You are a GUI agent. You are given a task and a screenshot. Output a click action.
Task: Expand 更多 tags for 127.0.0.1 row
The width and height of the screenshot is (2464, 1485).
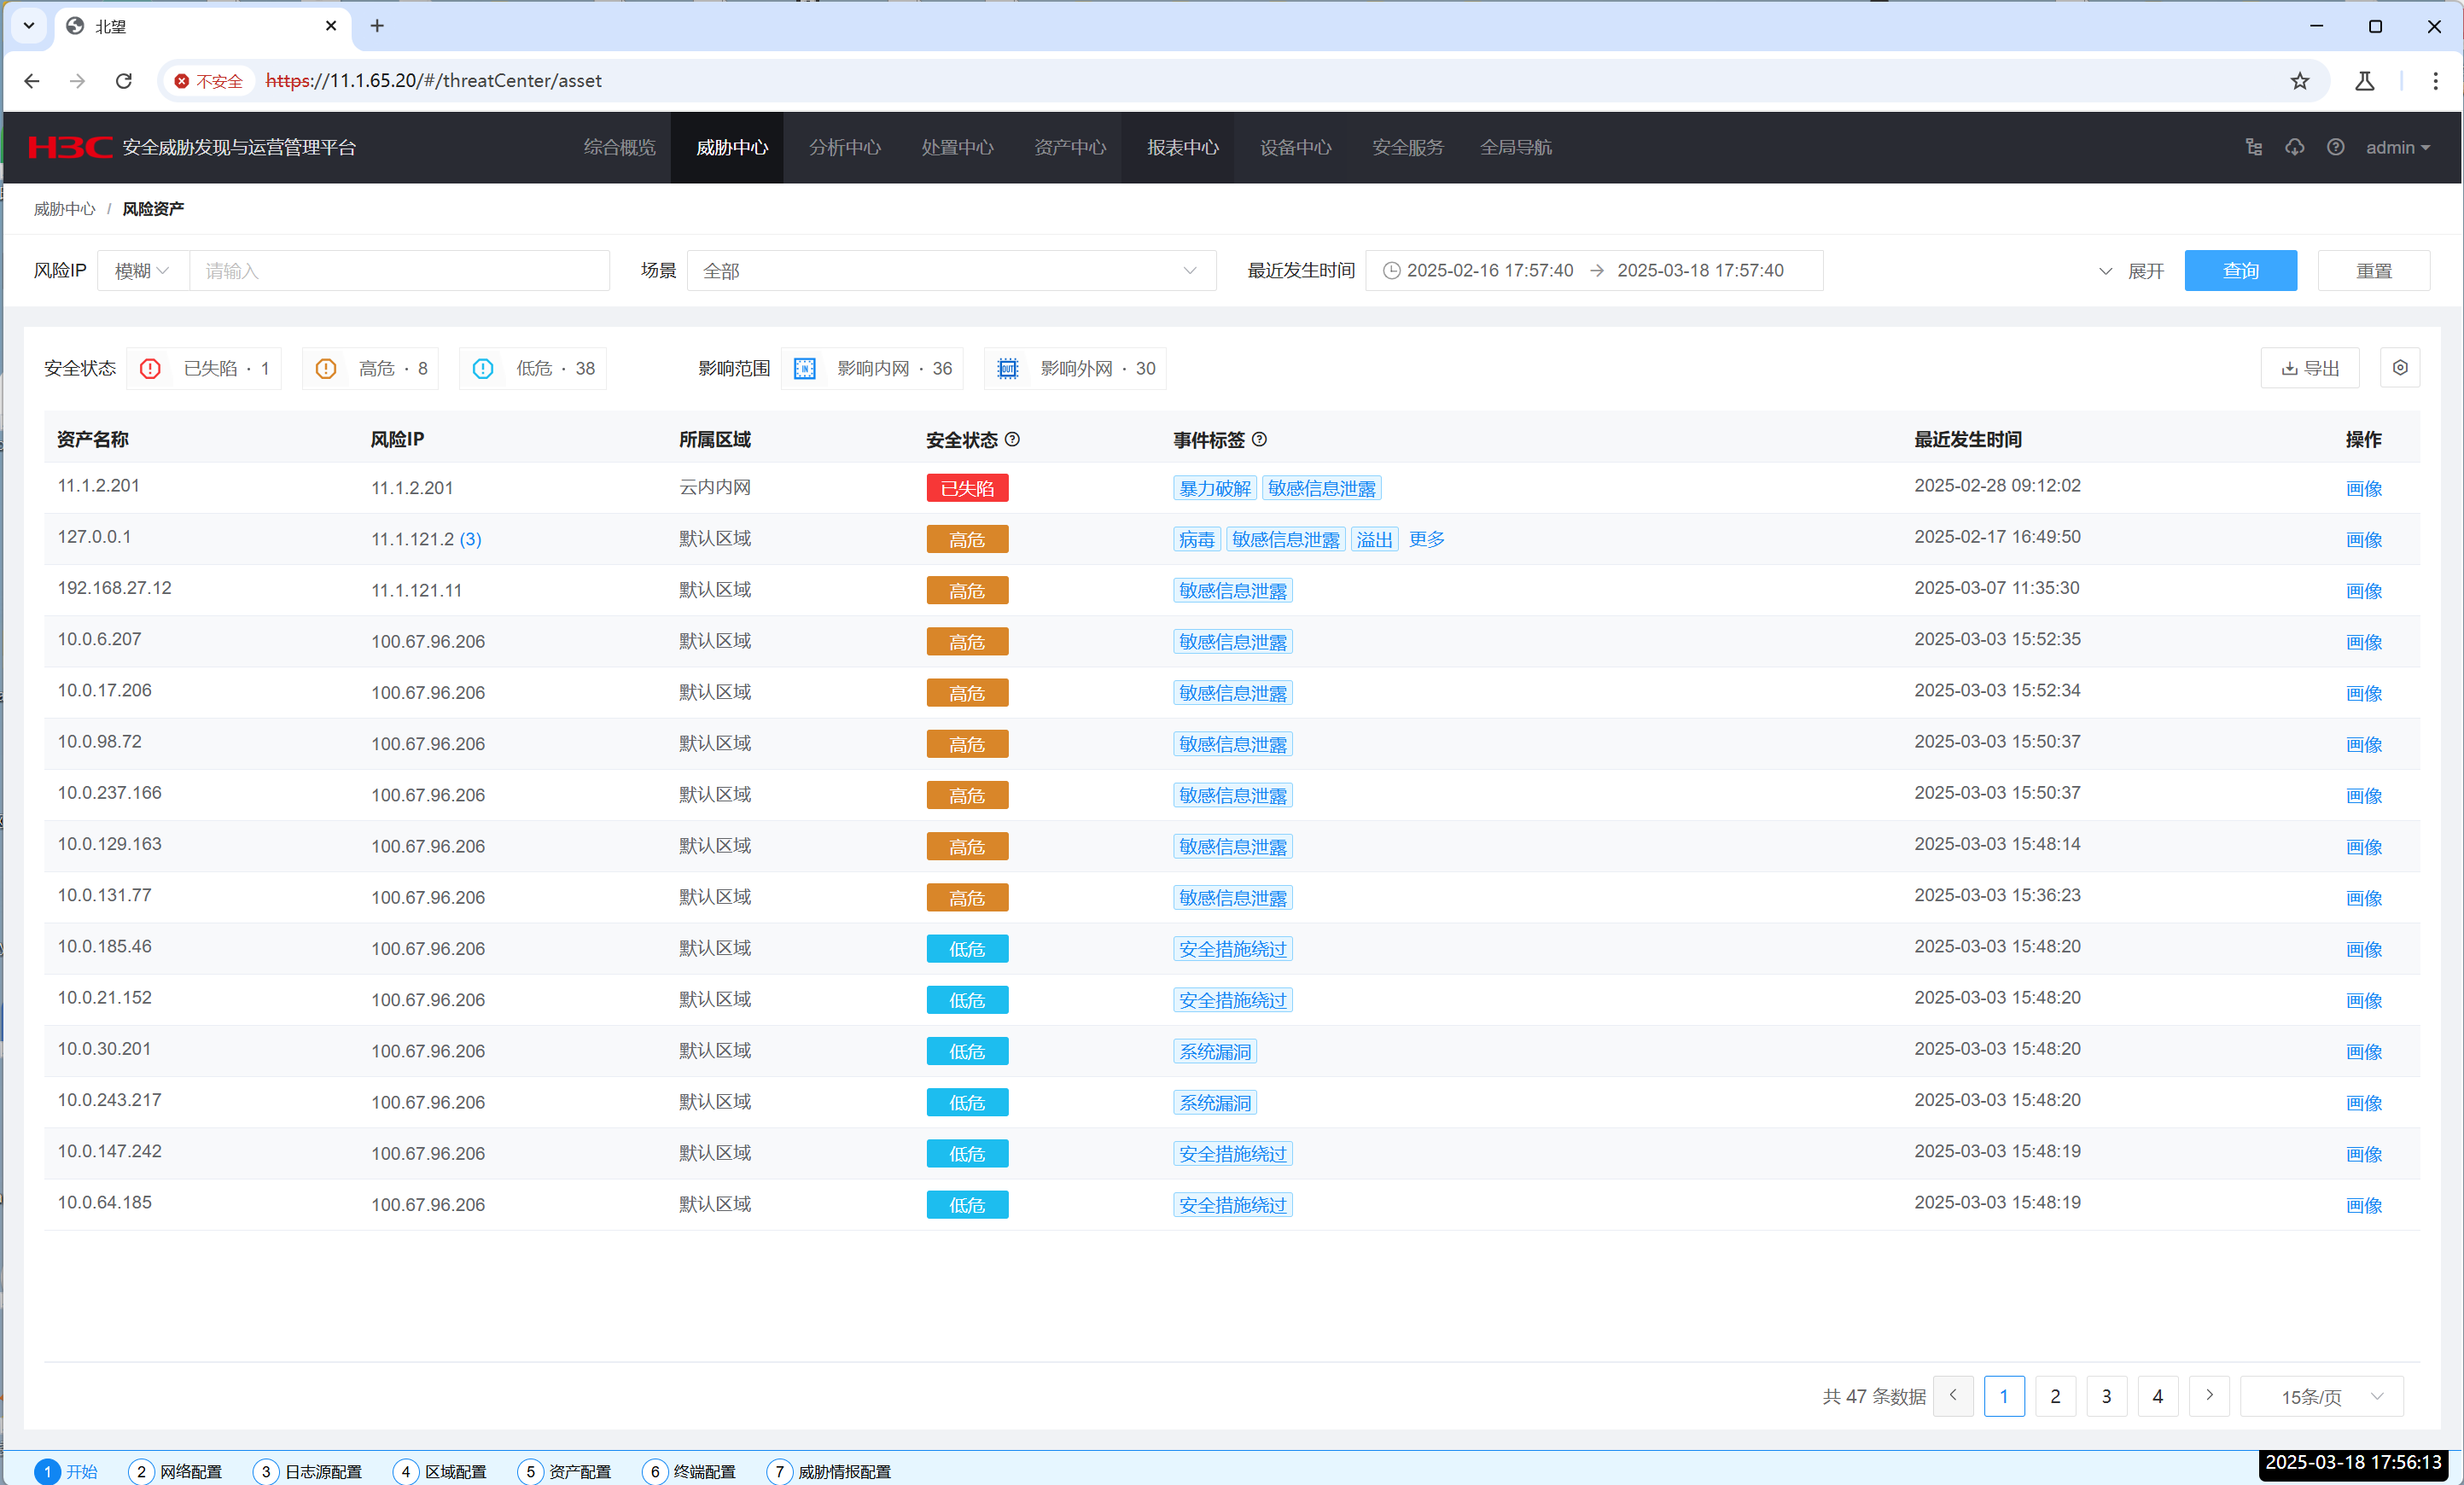(1426, 539)
